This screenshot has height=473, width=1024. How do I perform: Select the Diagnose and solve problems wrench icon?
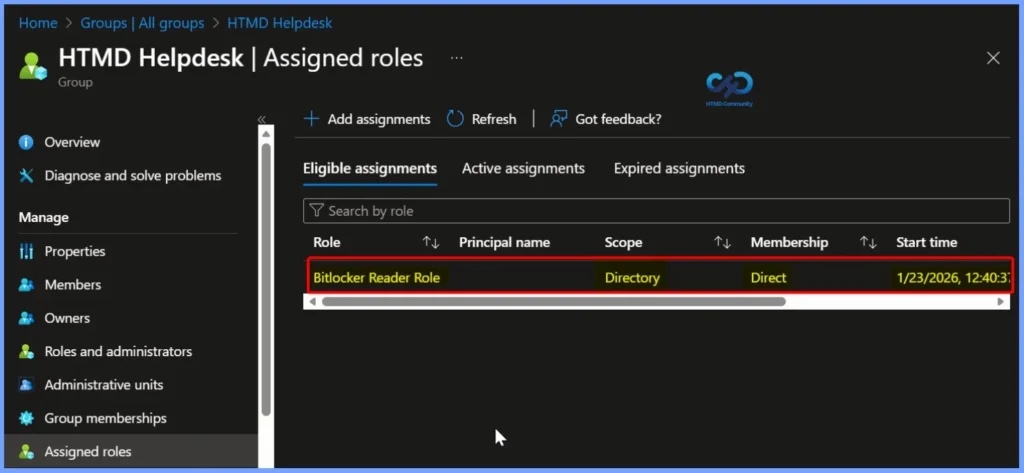pyautogui.click(x=26, y=176)
